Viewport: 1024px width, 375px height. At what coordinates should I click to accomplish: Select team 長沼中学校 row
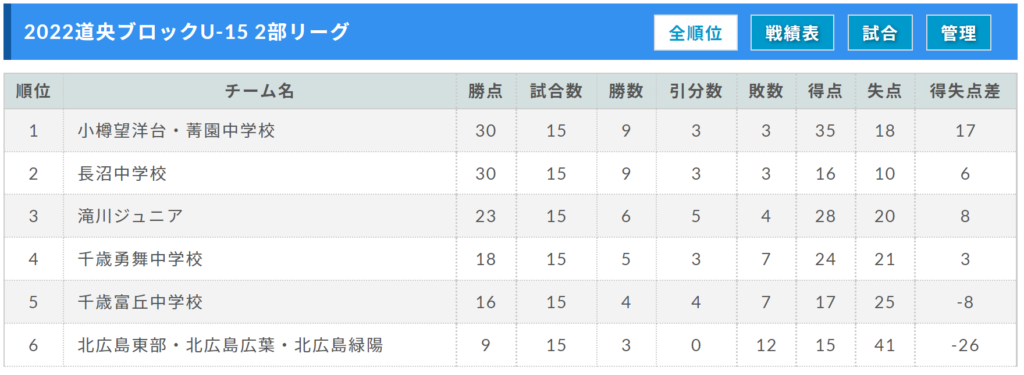pos(510,174)
